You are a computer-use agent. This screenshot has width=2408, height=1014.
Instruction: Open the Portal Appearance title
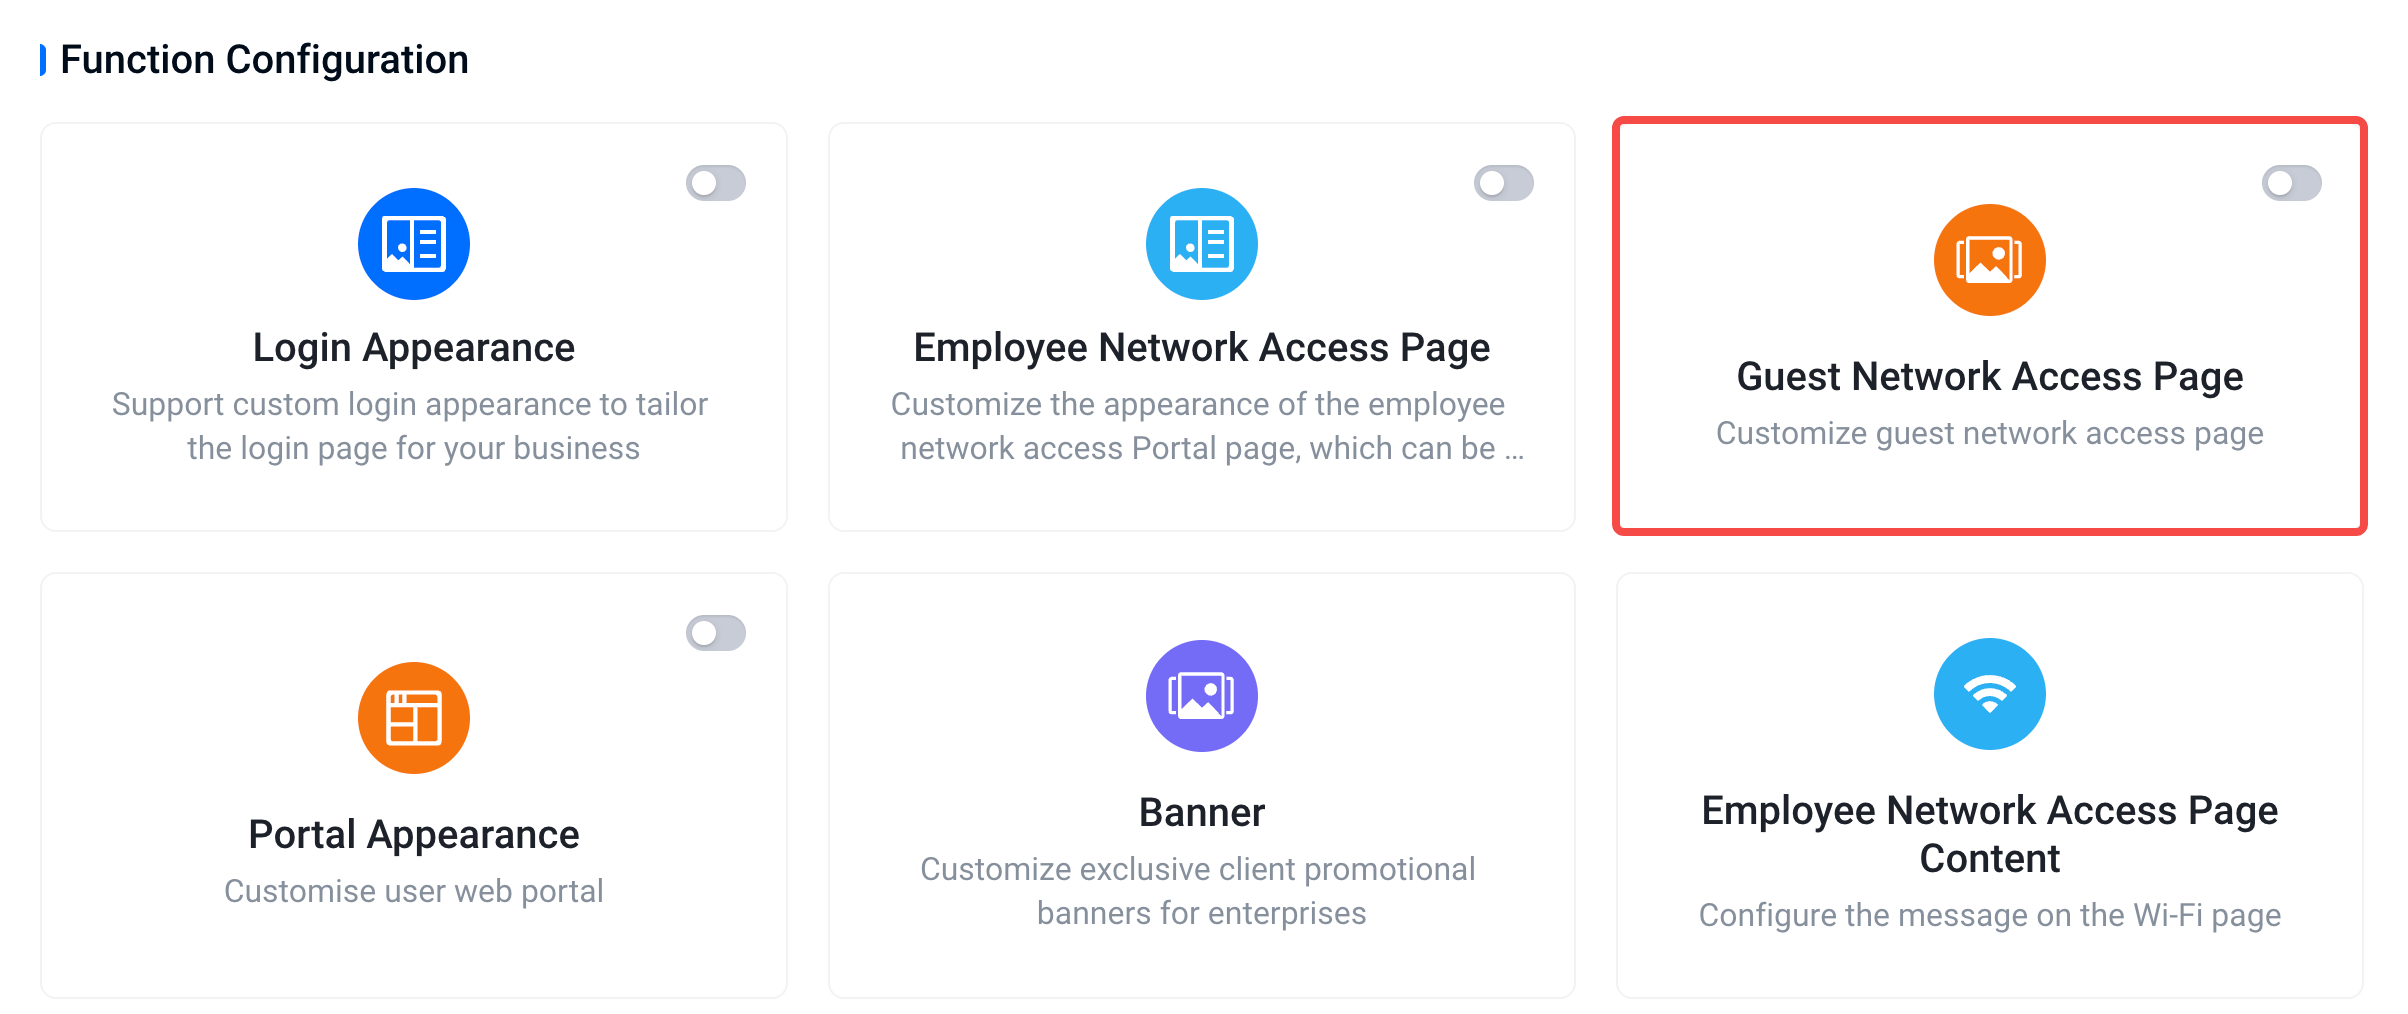click(x=414, y=835)
